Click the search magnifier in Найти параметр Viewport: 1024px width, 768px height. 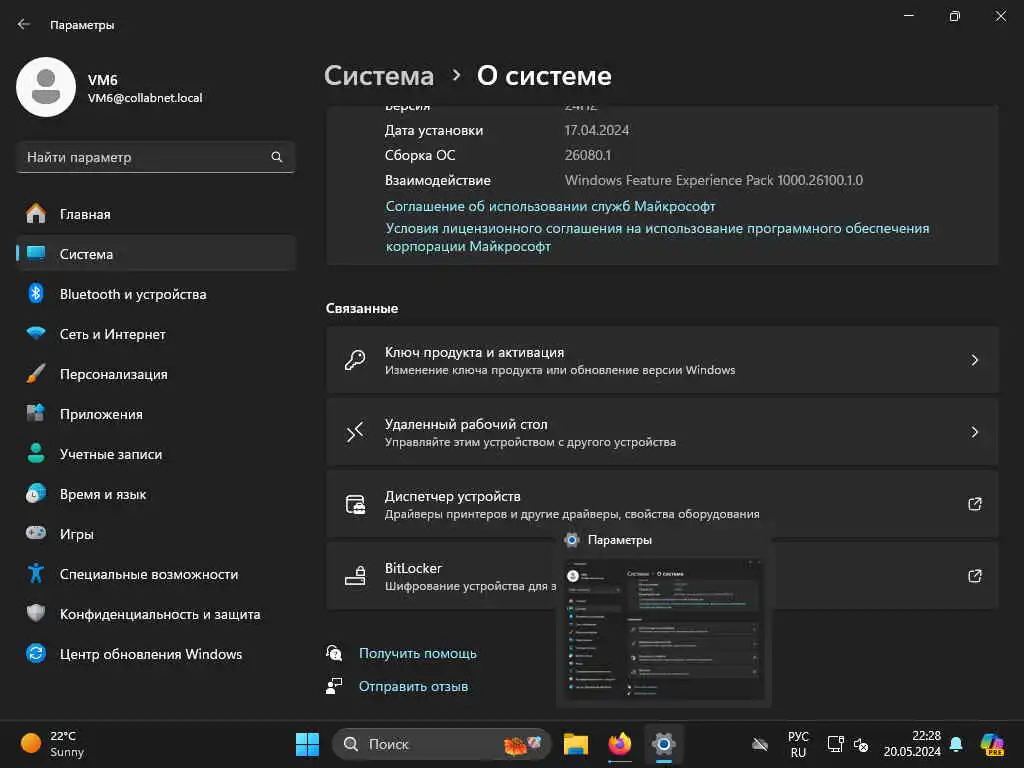click(x=276, y=157)
